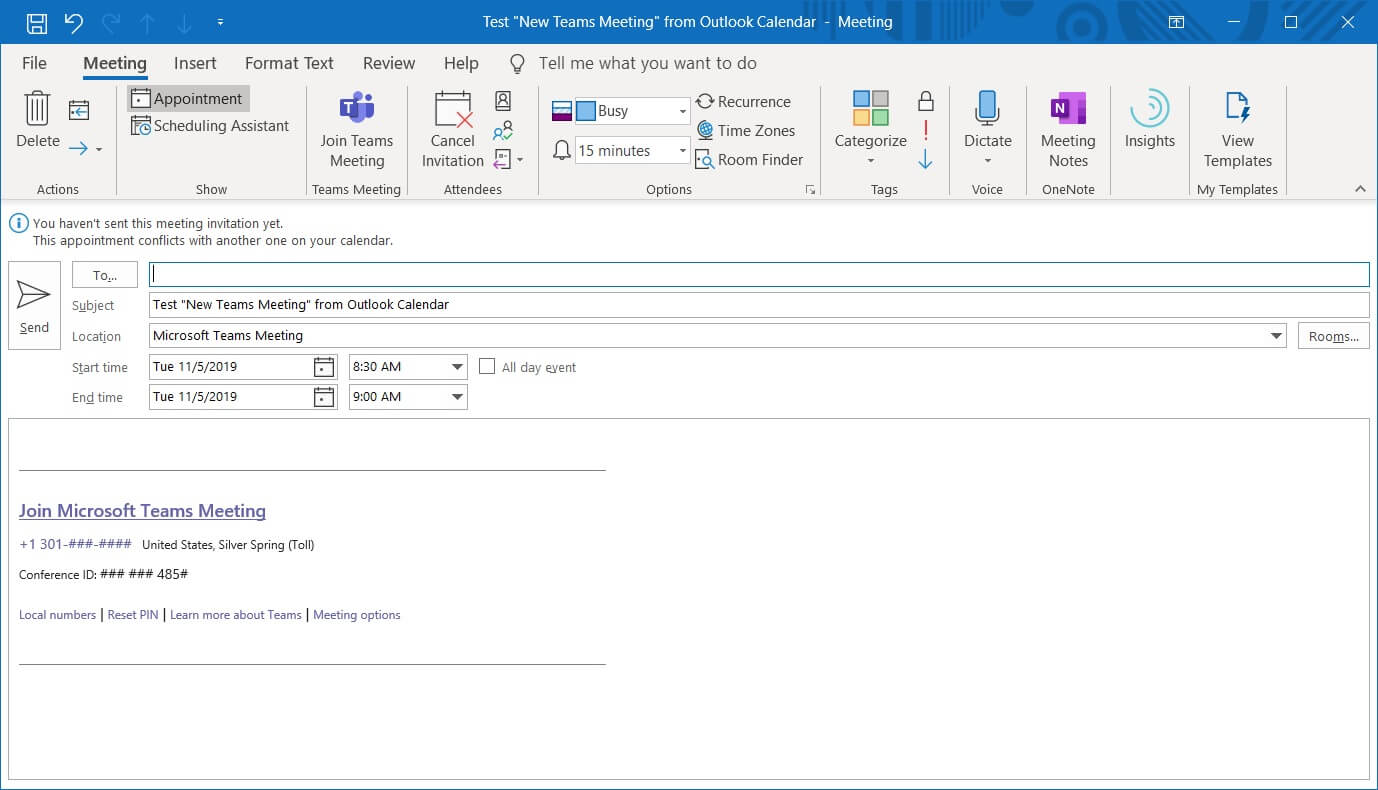Expand the Dictate language dropdown arrow
The width and height of the screenshot is (1378, 790).
pos(988,161)
